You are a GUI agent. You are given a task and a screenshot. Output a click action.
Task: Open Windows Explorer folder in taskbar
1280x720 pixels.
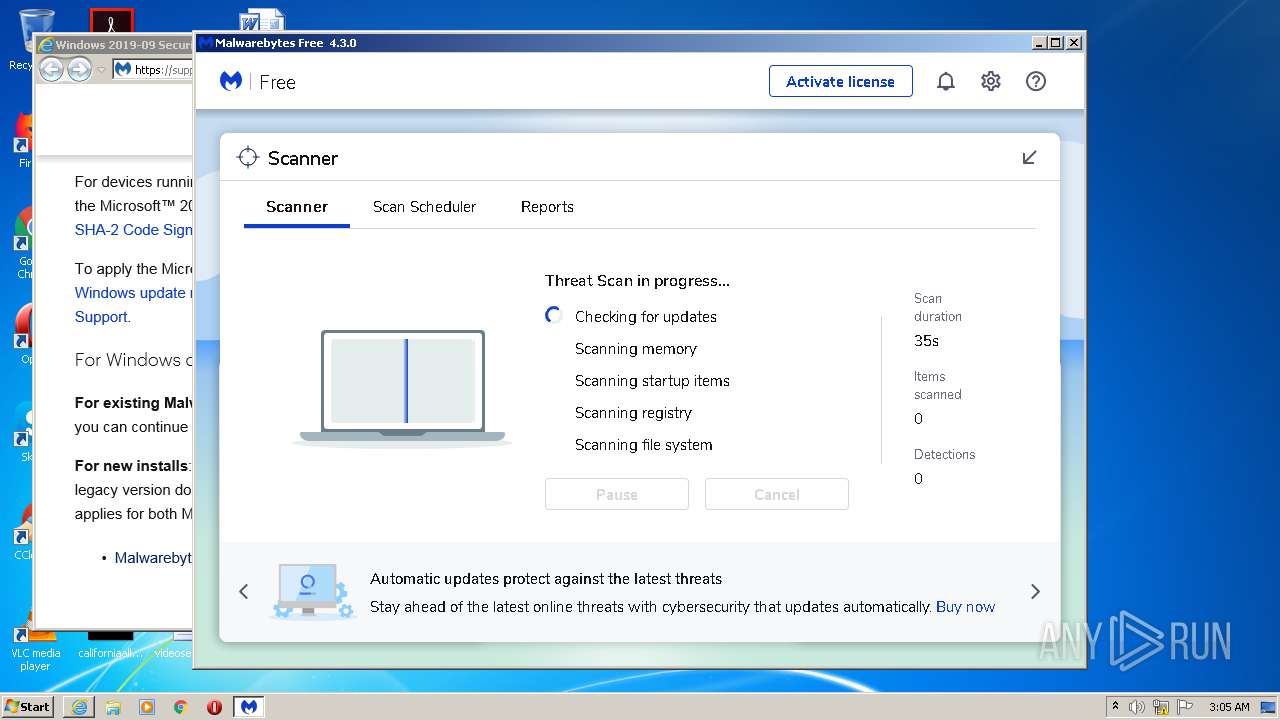tap(113, 706)
